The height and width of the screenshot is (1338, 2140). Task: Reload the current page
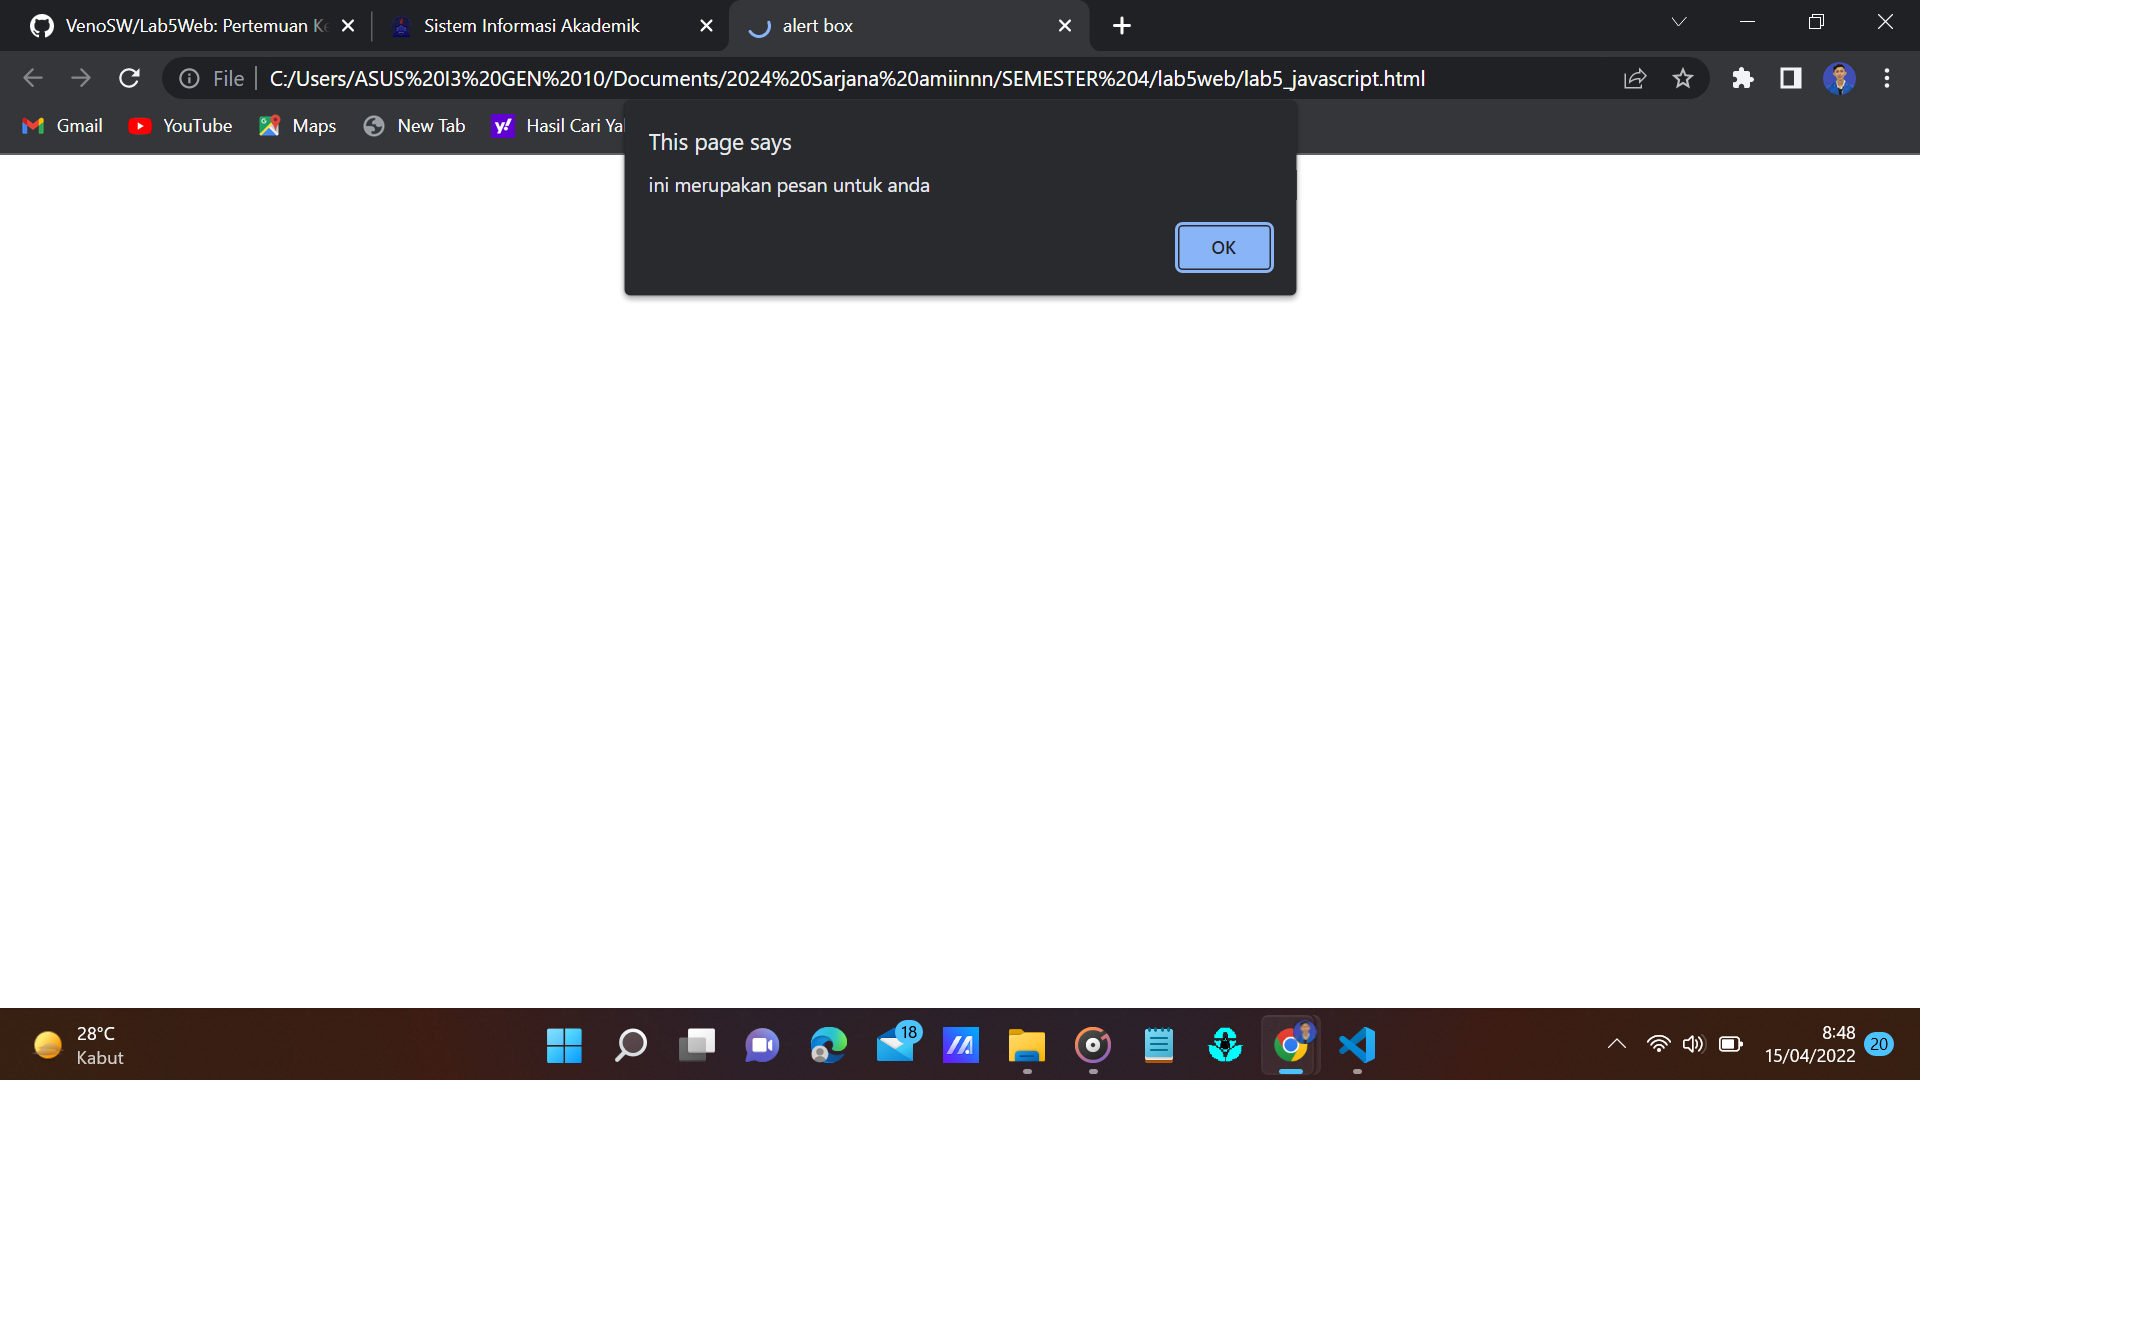tap(129, 78)
